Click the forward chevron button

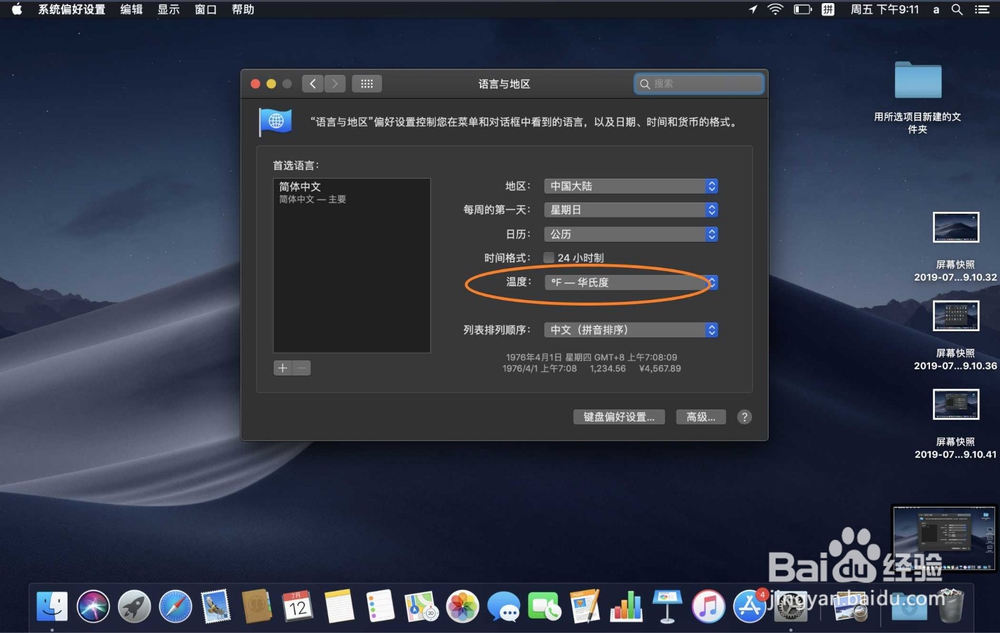335,84
